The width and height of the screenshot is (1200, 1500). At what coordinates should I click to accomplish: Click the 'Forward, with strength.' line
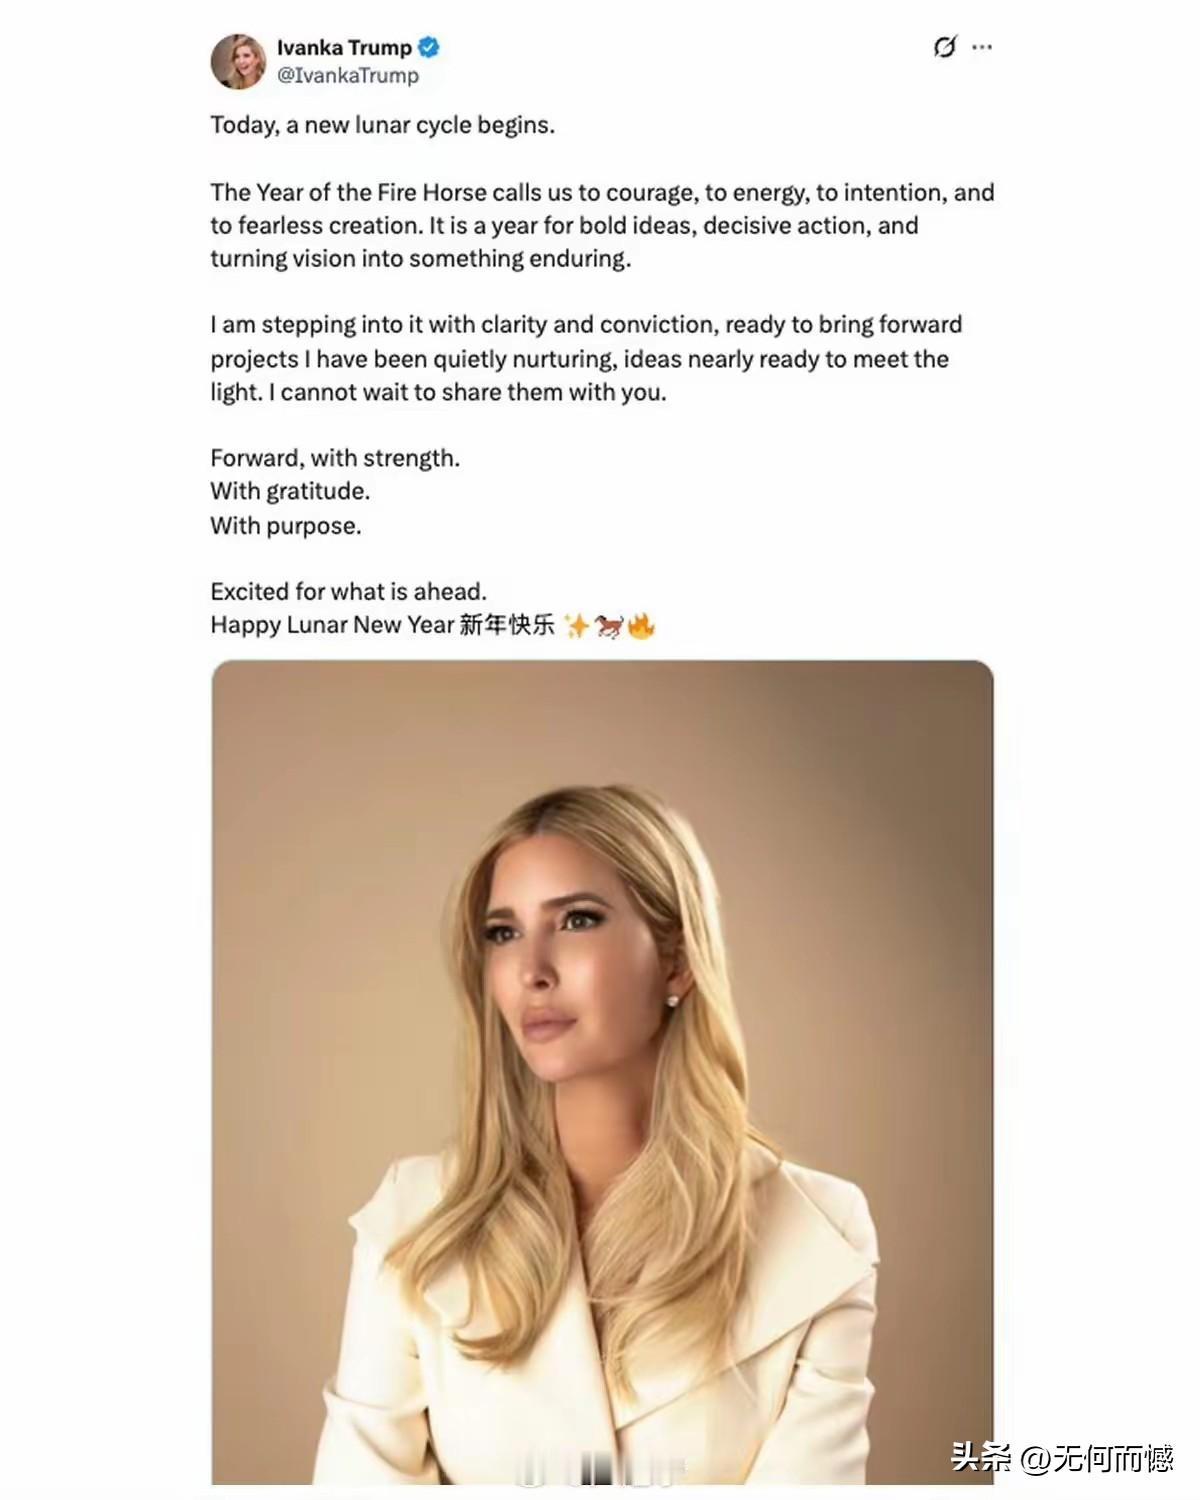pos(335,458)
